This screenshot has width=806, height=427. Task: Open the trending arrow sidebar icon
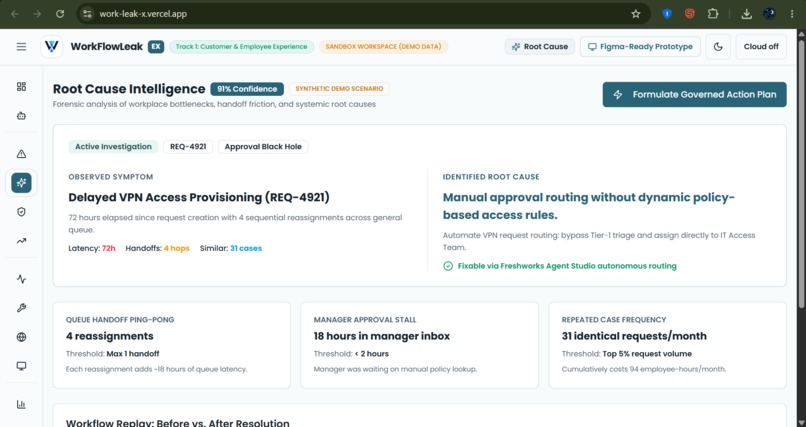pos(21,240)
